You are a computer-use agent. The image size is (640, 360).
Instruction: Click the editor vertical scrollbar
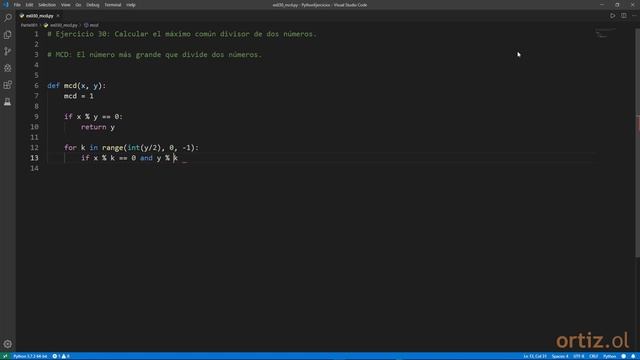click(x=638, y=143)
